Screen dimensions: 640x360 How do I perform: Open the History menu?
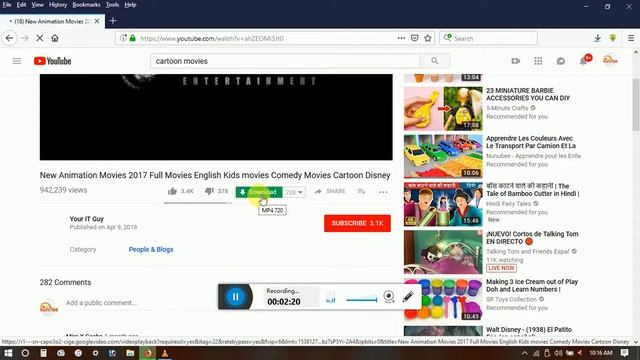pos(58,5)
